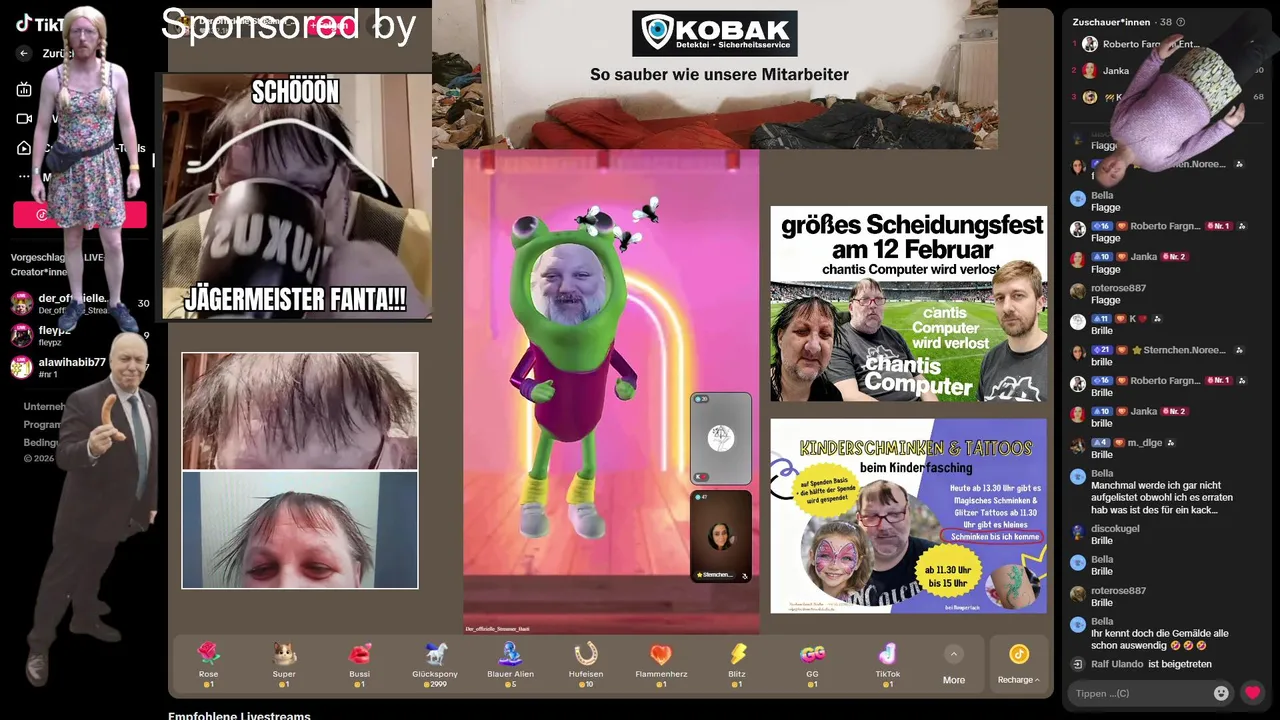Open suggested live creator fleypz
Viewport: 1280px width, 720px height.
[78, 336]
